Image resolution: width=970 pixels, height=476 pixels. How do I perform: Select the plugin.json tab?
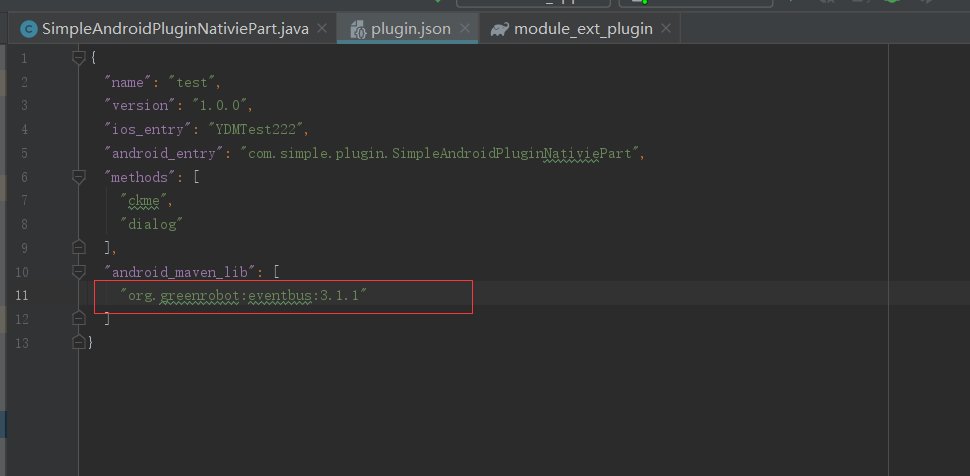click(411, 29)
